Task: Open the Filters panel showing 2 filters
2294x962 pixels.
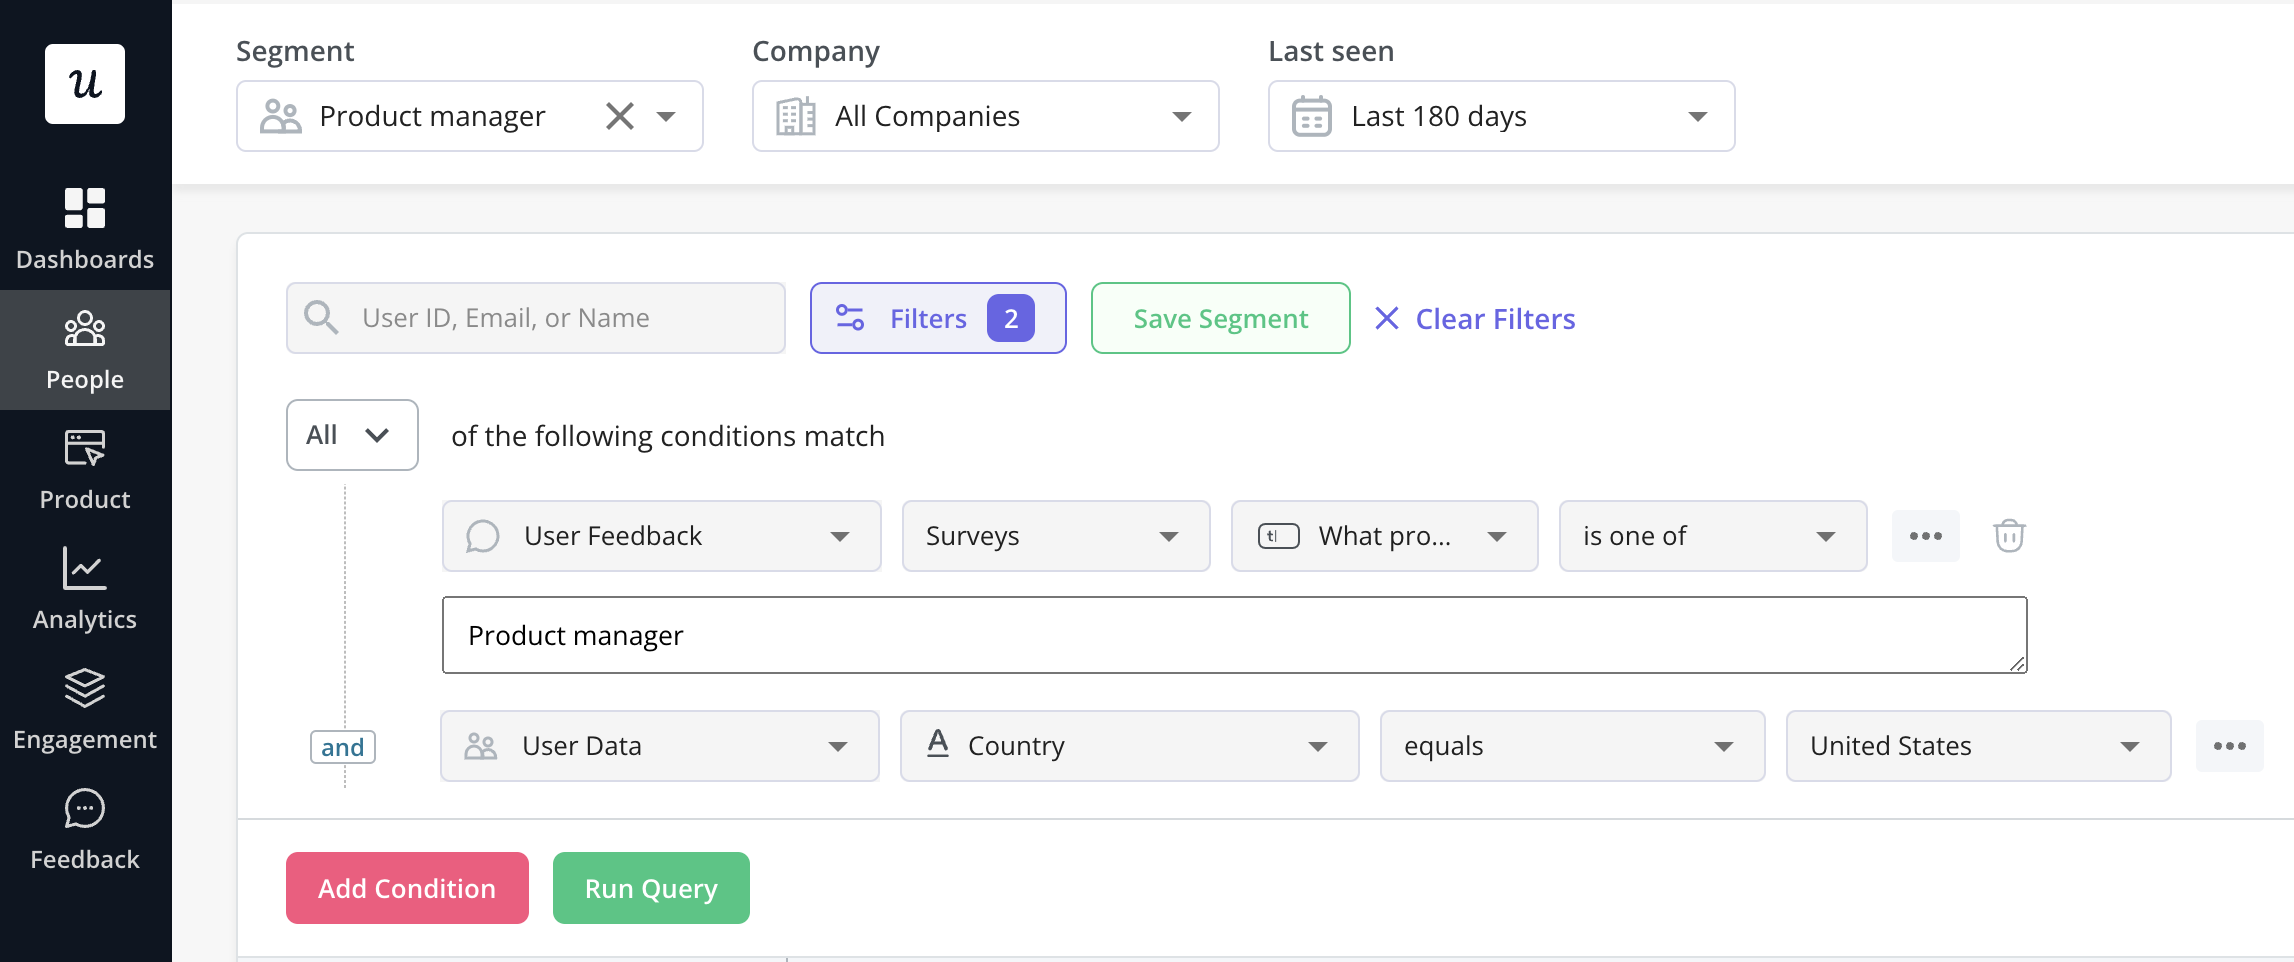Action: point(938,318)
